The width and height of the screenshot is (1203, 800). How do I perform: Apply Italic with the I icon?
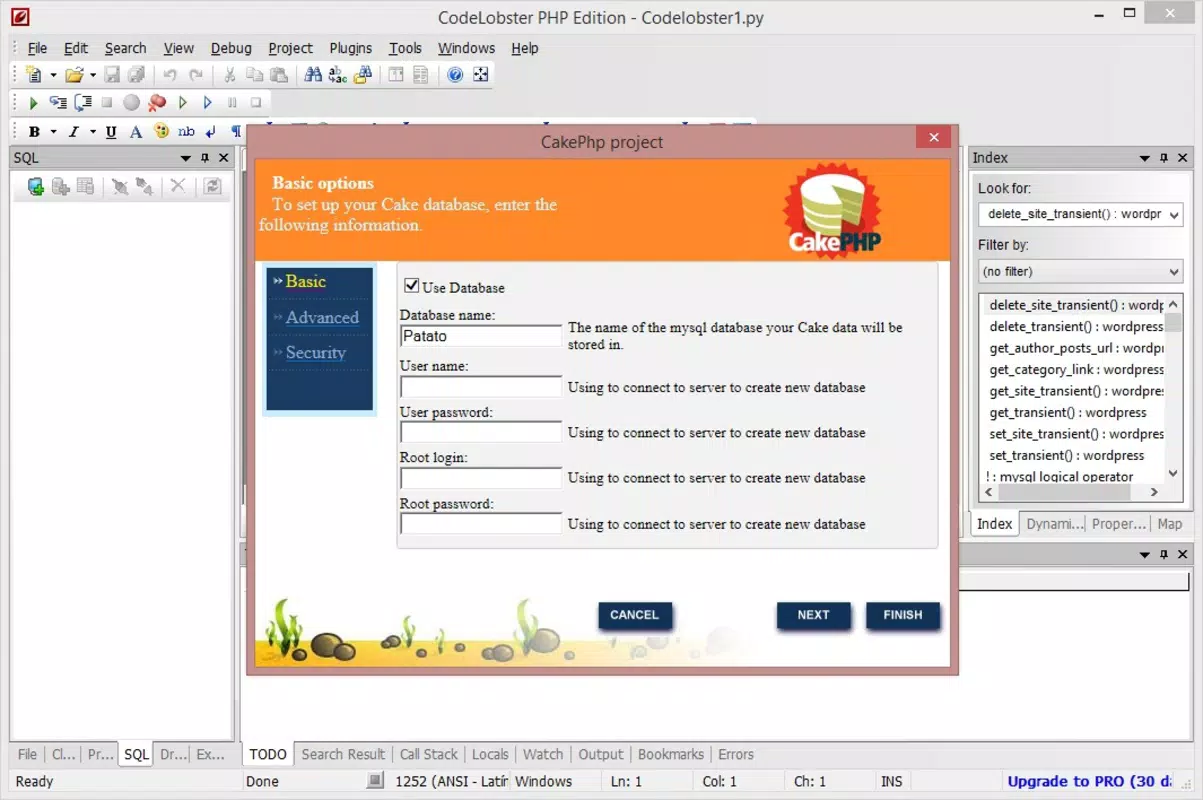[73, 131]
